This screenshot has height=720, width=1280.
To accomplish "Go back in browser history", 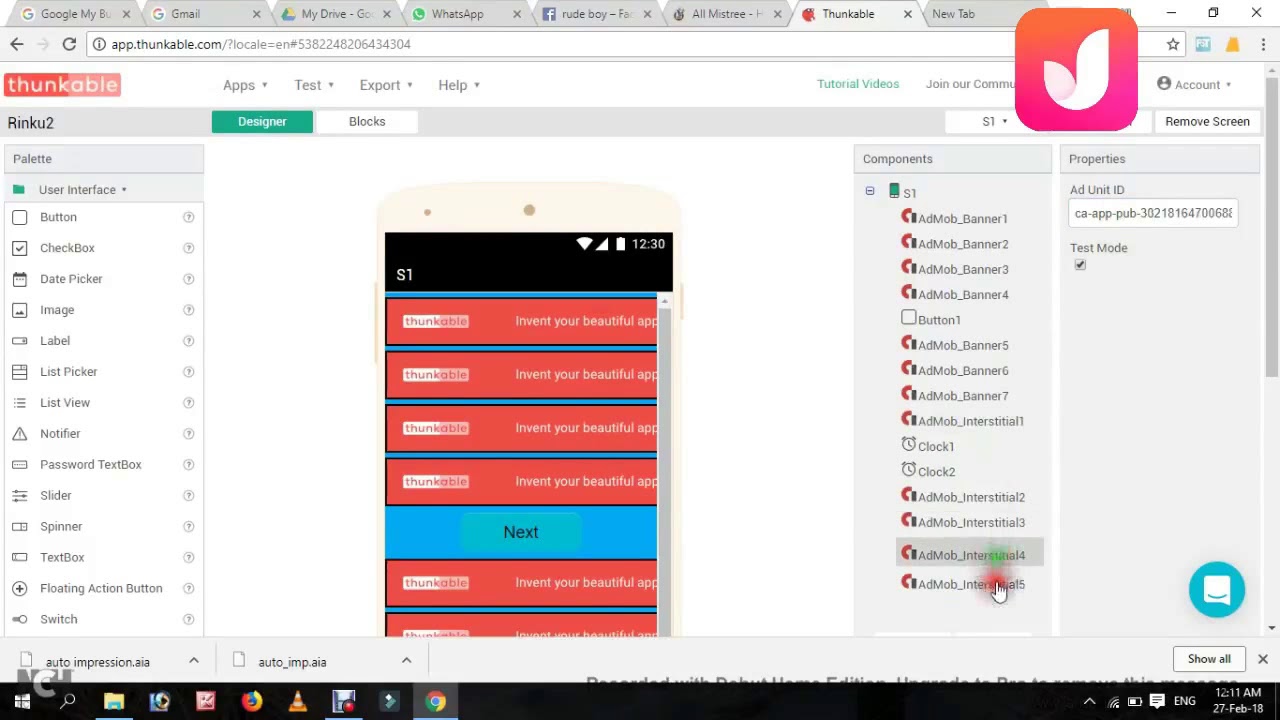I will [17, 44].
